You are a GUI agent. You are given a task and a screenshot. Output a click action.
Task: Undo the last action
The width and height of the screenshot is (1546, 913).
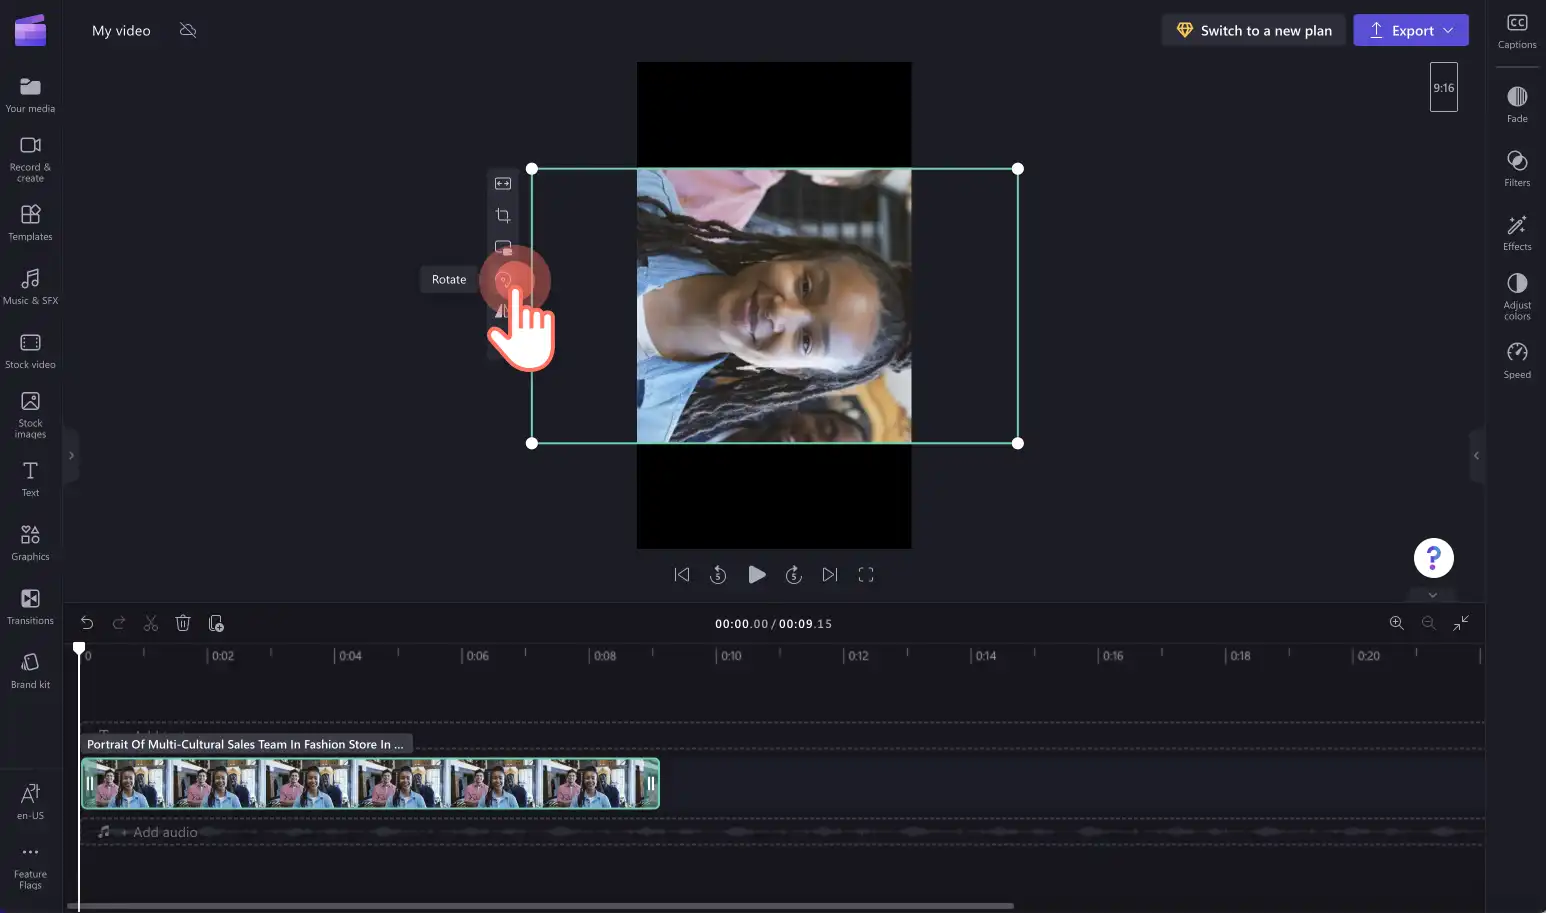pos(87,623)
